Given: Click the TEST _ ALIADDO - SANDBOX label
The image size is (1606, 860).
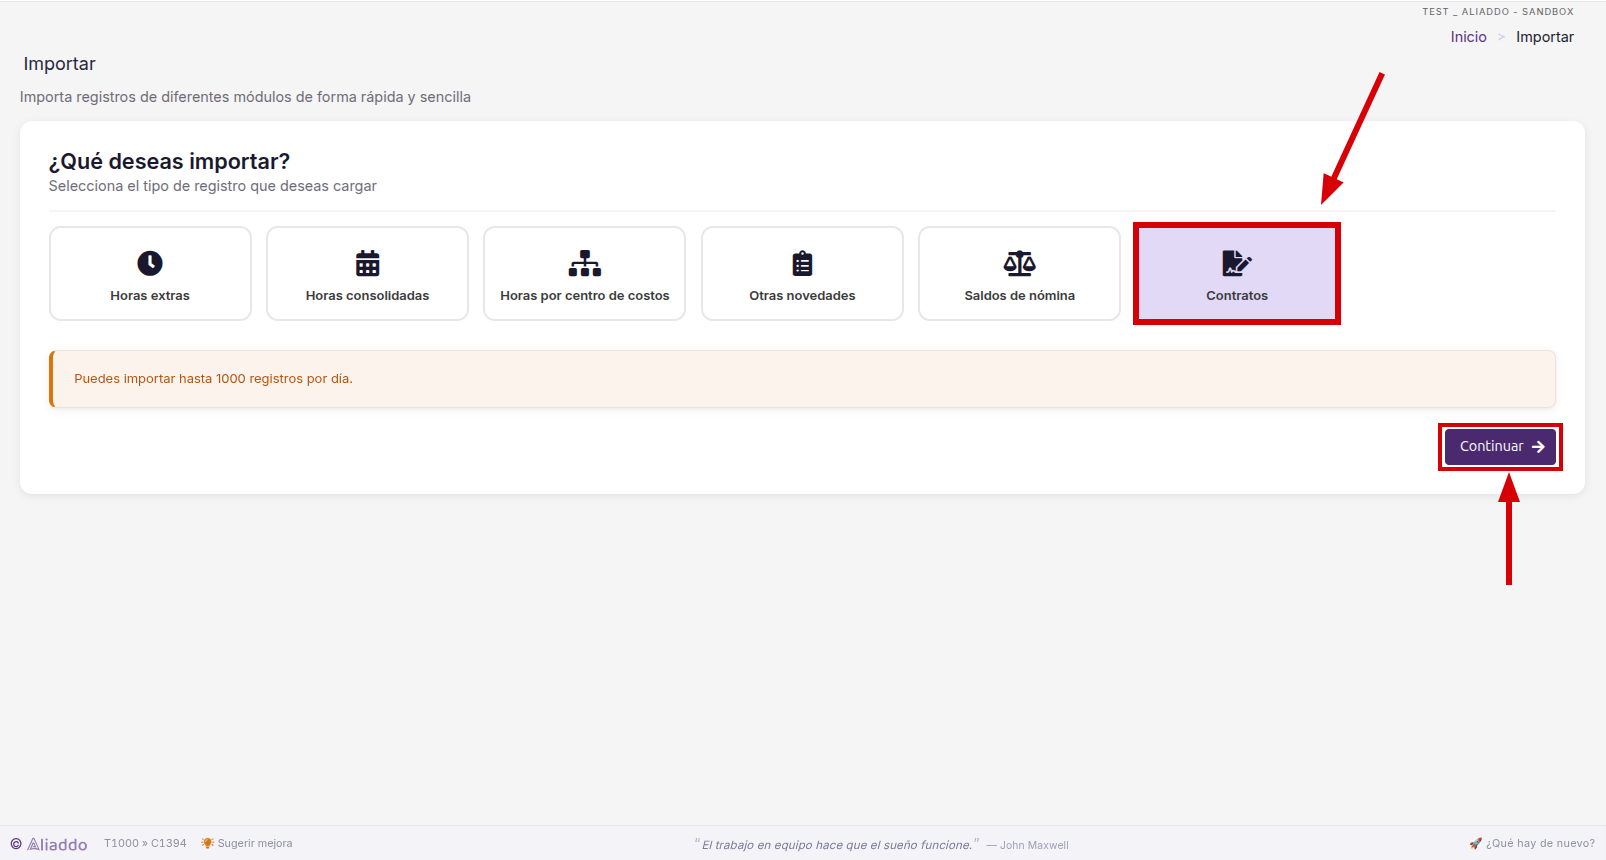Looking at the screenshot, I should 1498,12.
